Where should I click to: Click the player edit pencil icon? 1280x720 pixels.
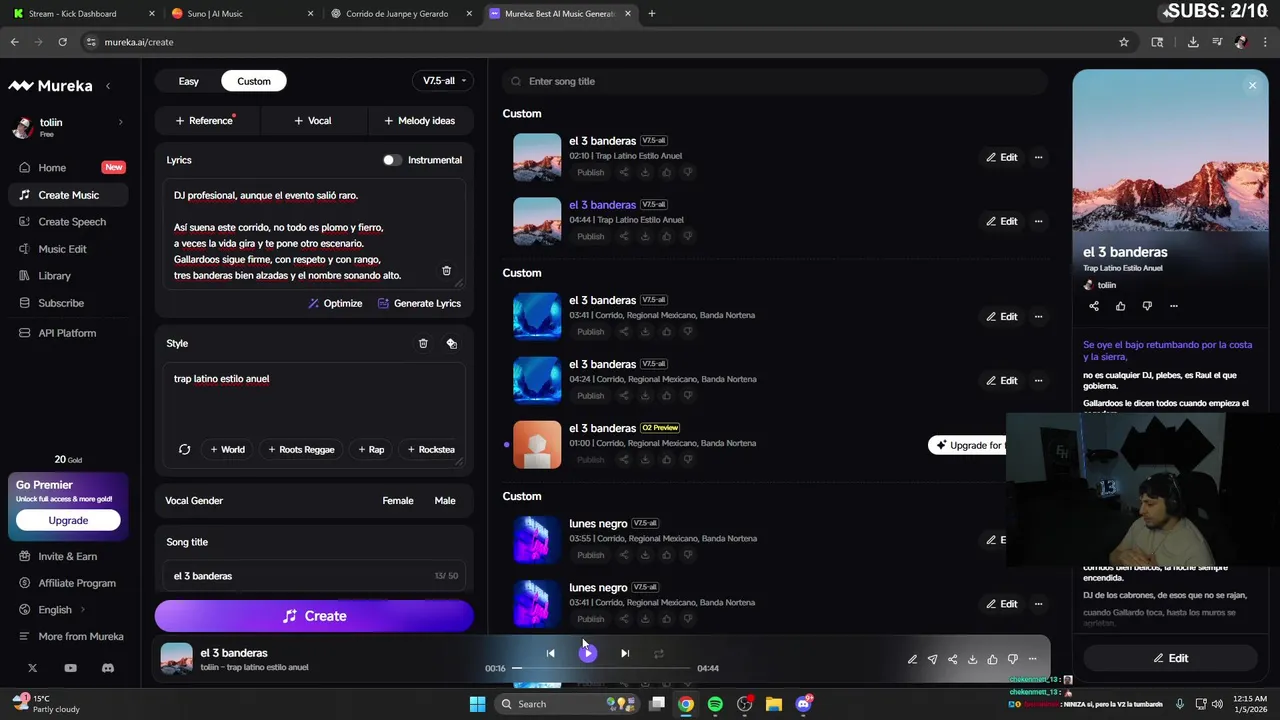pos(912,659)
